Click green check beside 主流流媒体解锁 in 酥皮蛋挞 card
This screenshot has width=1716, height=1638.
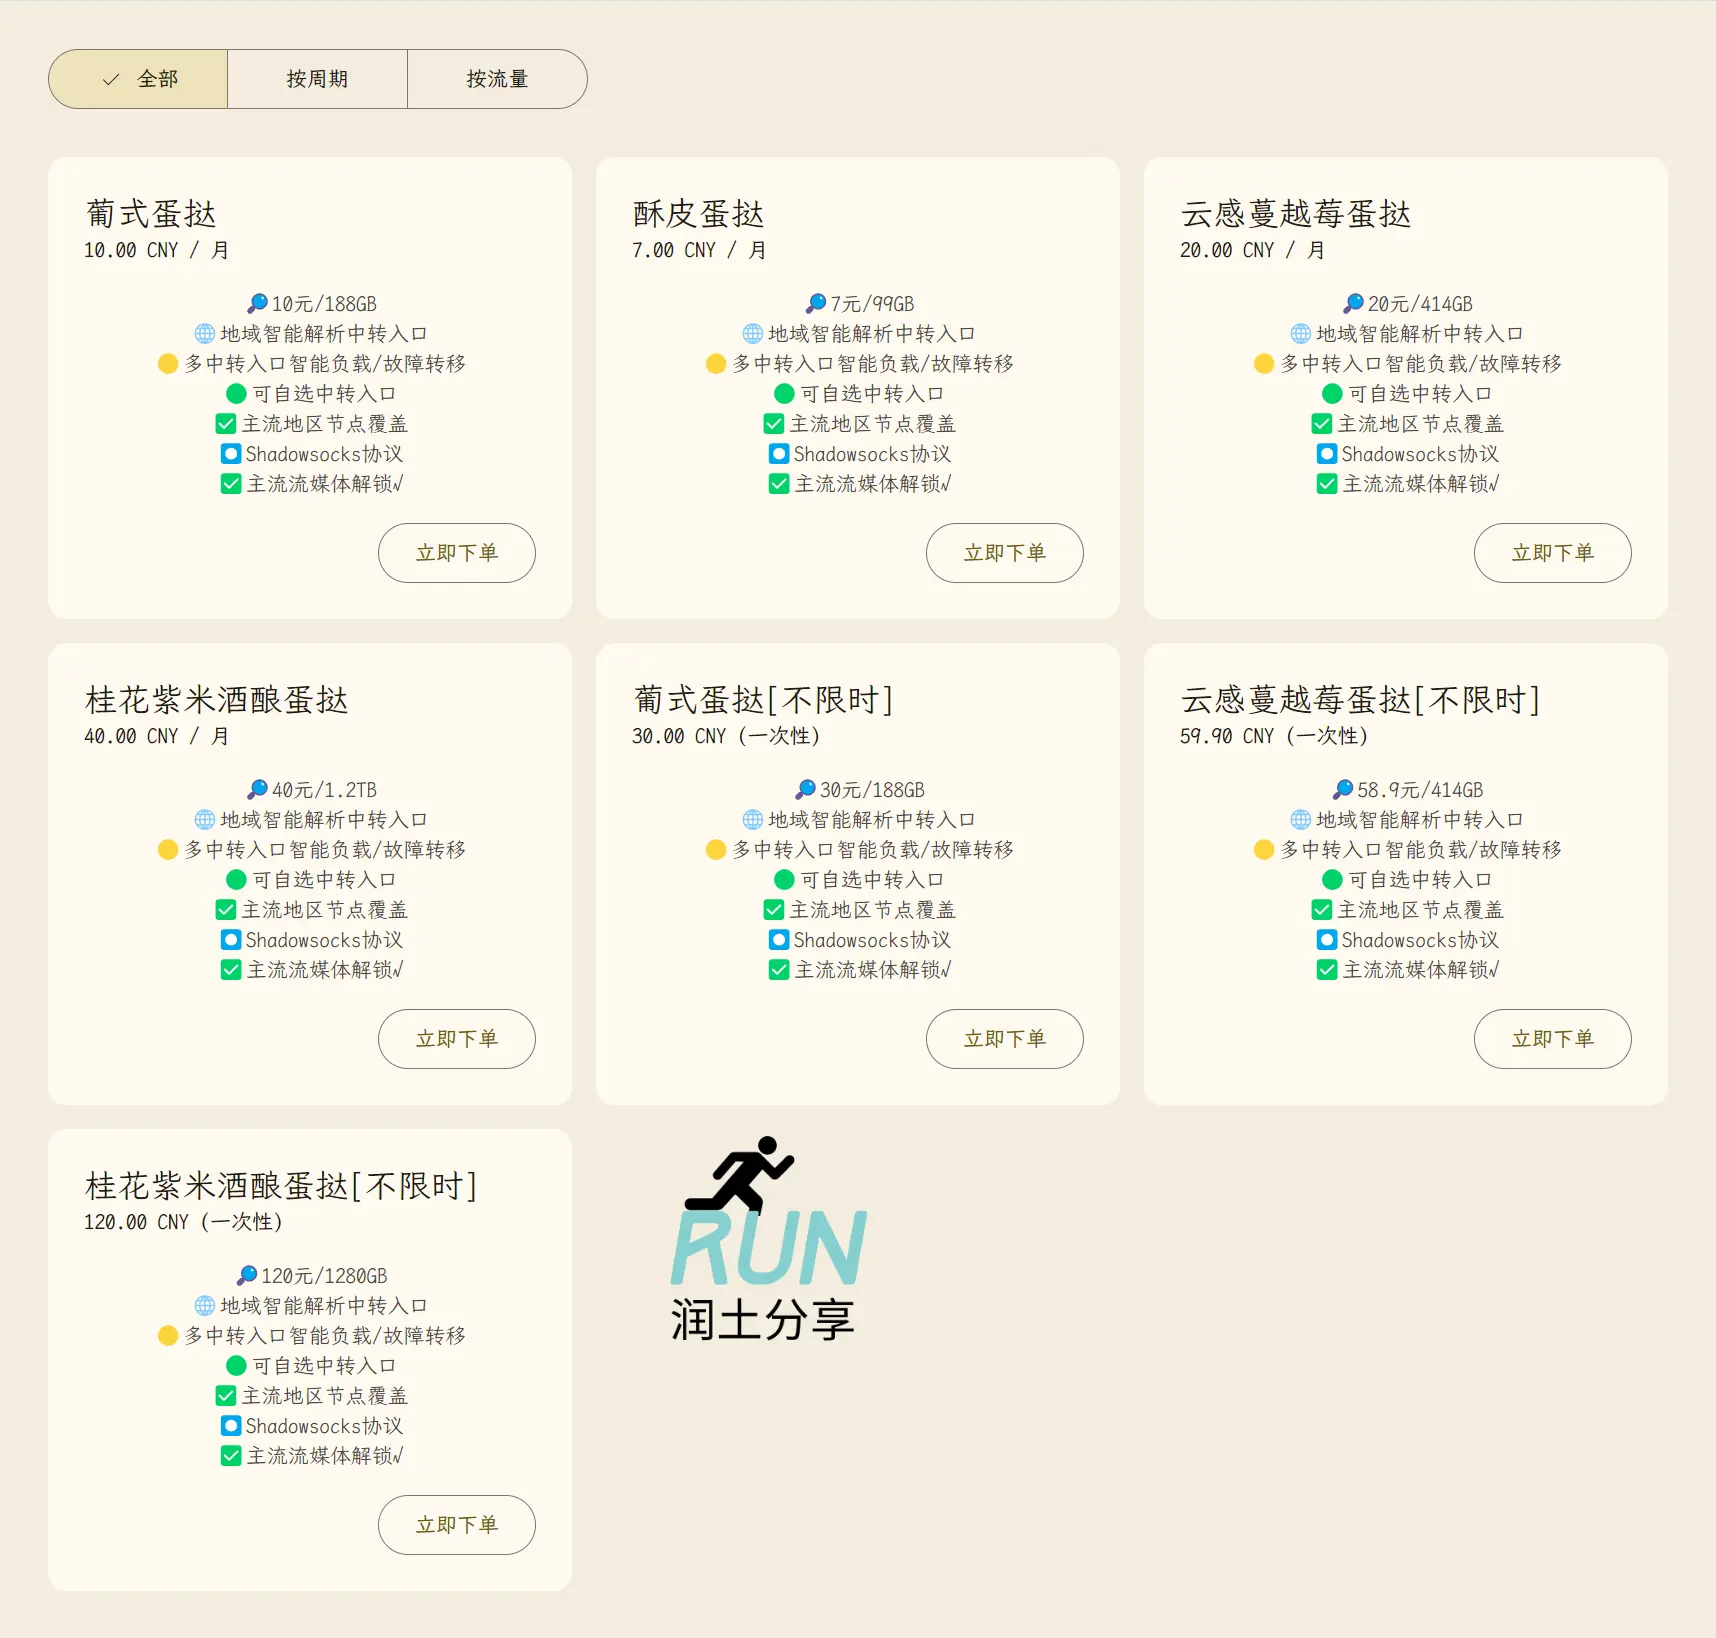[778, 483]
